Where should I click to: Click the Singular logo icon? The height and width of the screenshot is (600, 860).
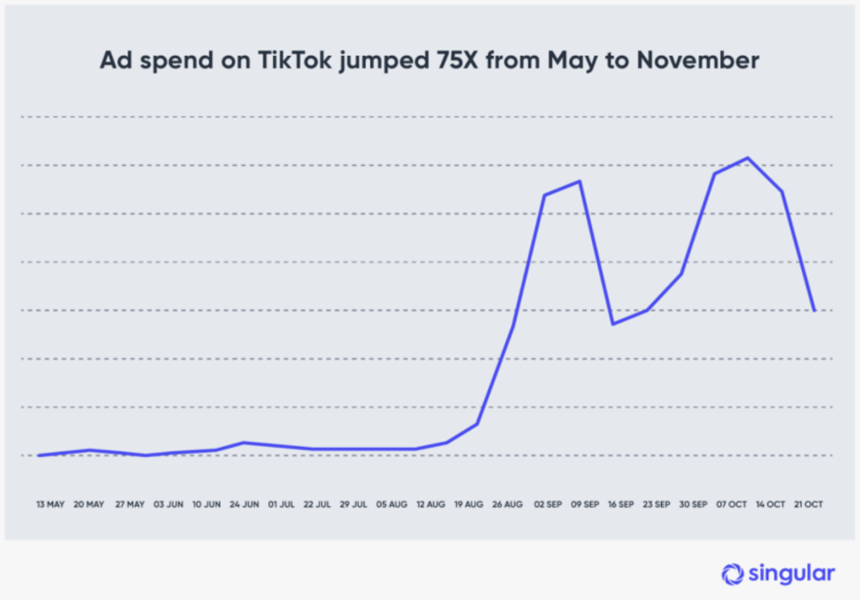pos(732,574)
